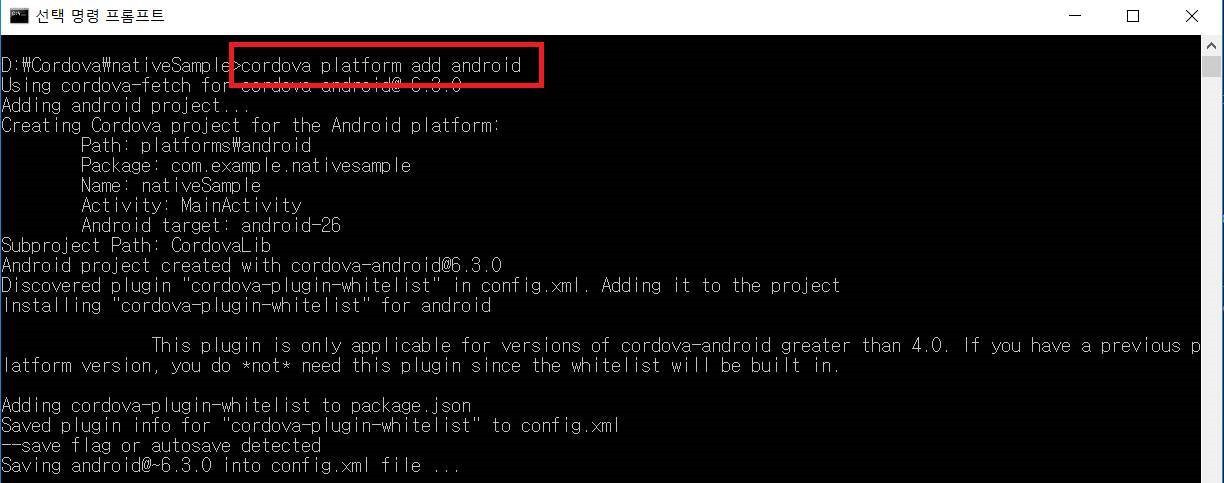This screenshot has width=1224, height=483.
Task: Click the 'Package: com.example.nativesample' line
Action: (x=246, y=165)
